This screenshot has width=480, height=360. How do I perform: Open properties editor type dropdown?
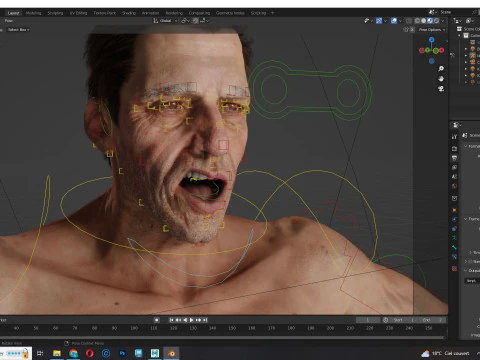click(457, 125)
